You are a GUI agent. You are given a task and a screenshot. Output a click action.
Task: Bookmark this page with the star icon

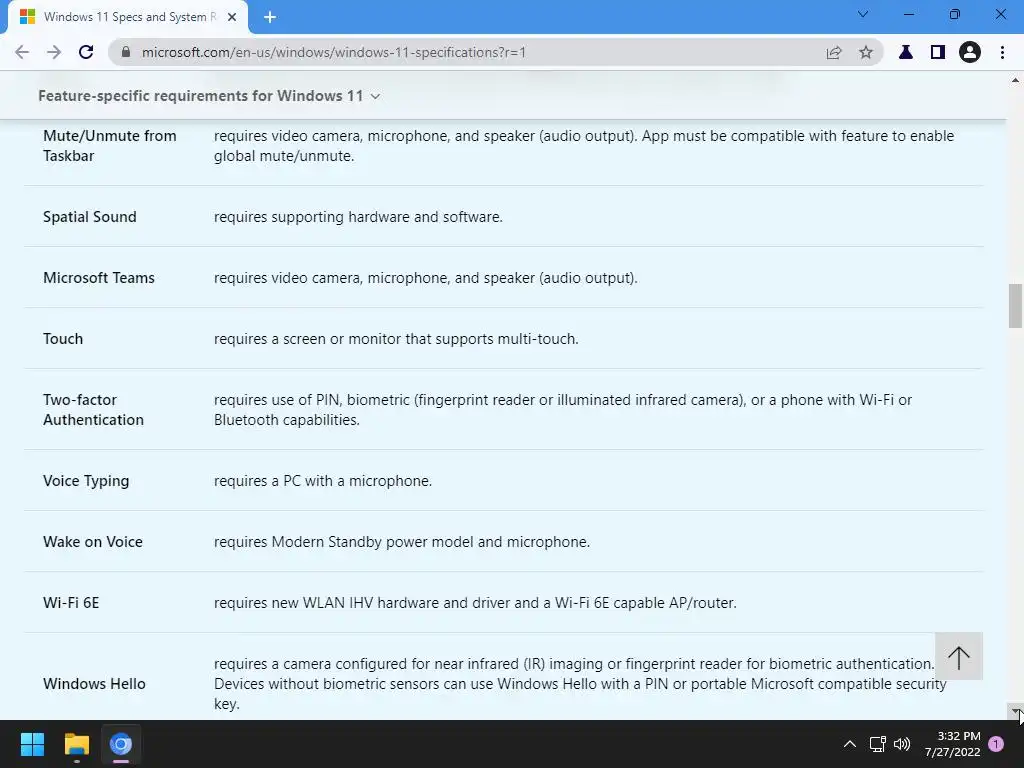coord(866,52)
